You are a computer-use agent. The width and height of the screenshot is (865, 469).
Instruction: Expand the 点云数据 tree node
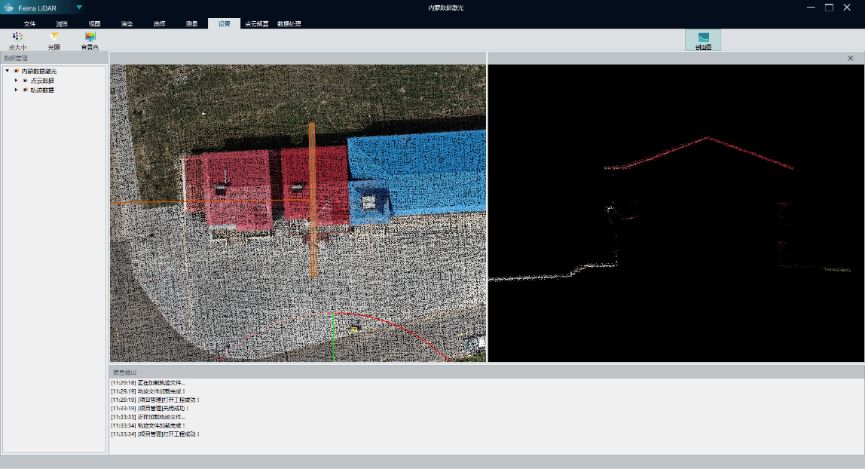click(x=16, y=81)
